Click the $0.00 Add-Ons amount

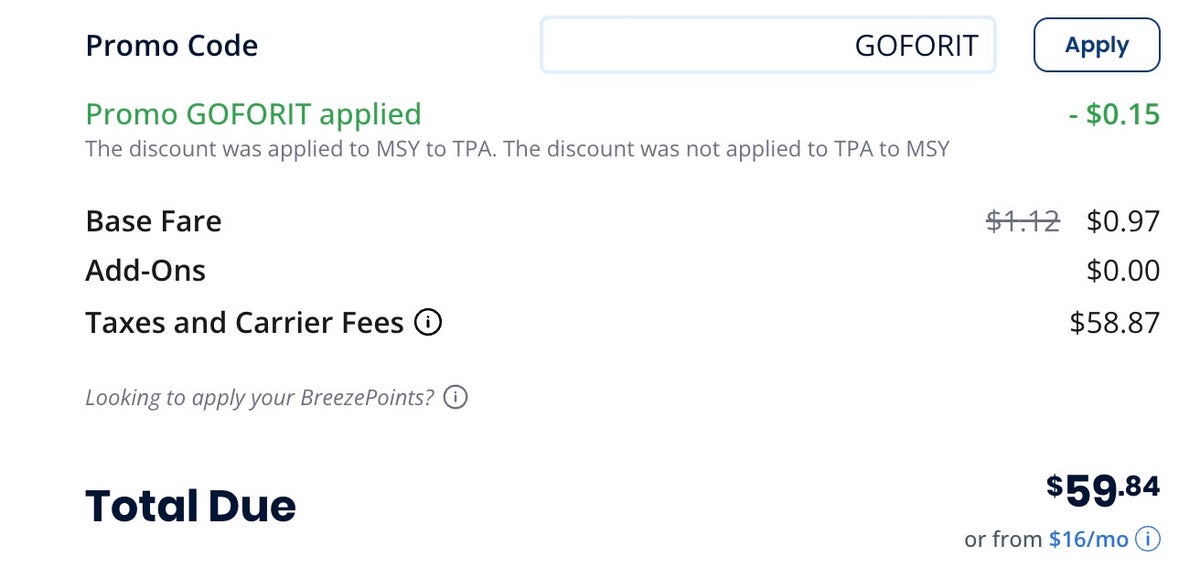[1123, 271]
